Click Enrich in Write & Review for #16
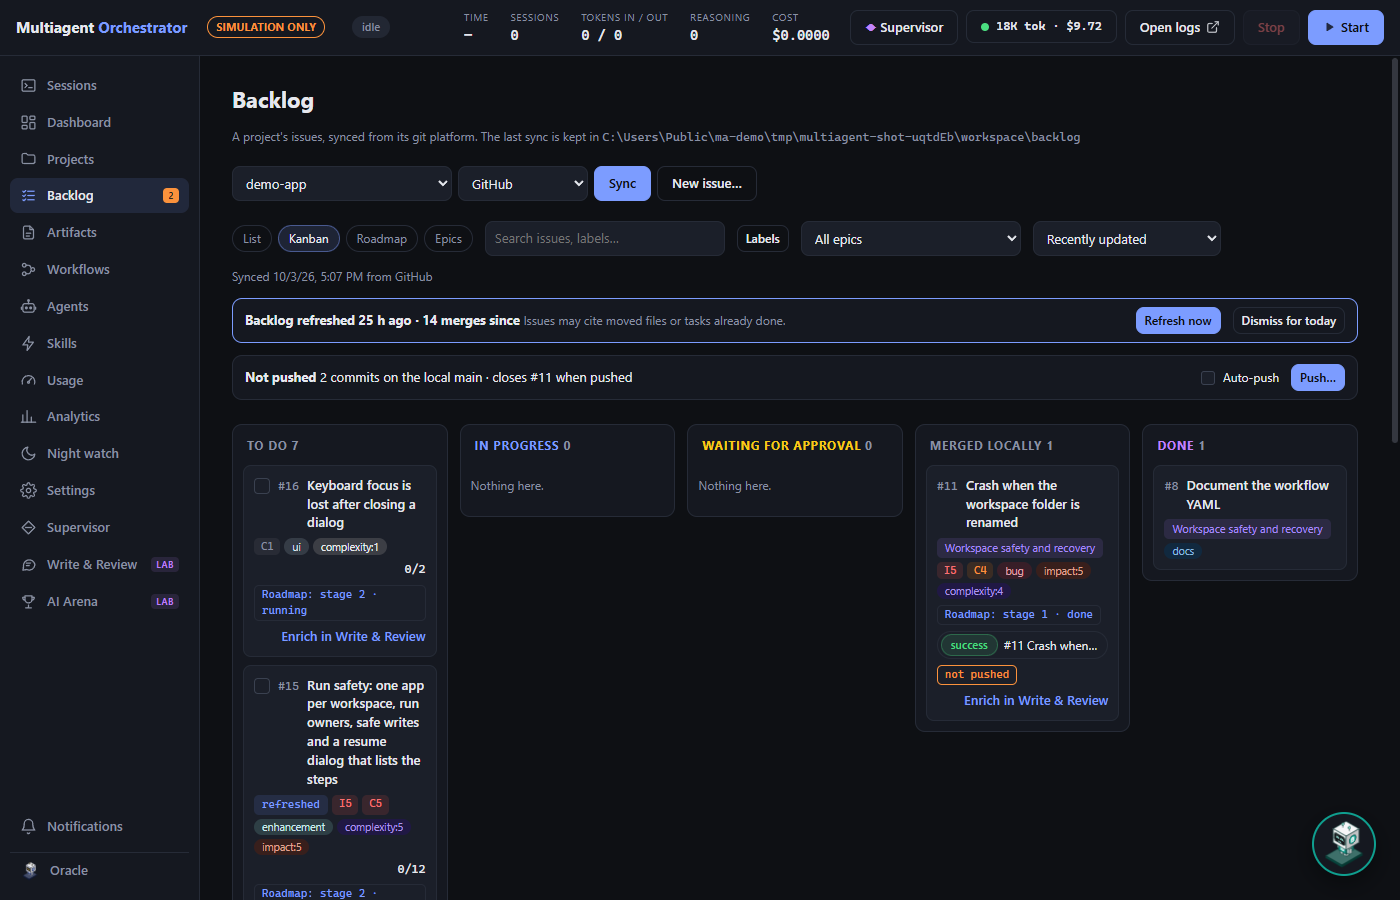 (x=353, y=637)
